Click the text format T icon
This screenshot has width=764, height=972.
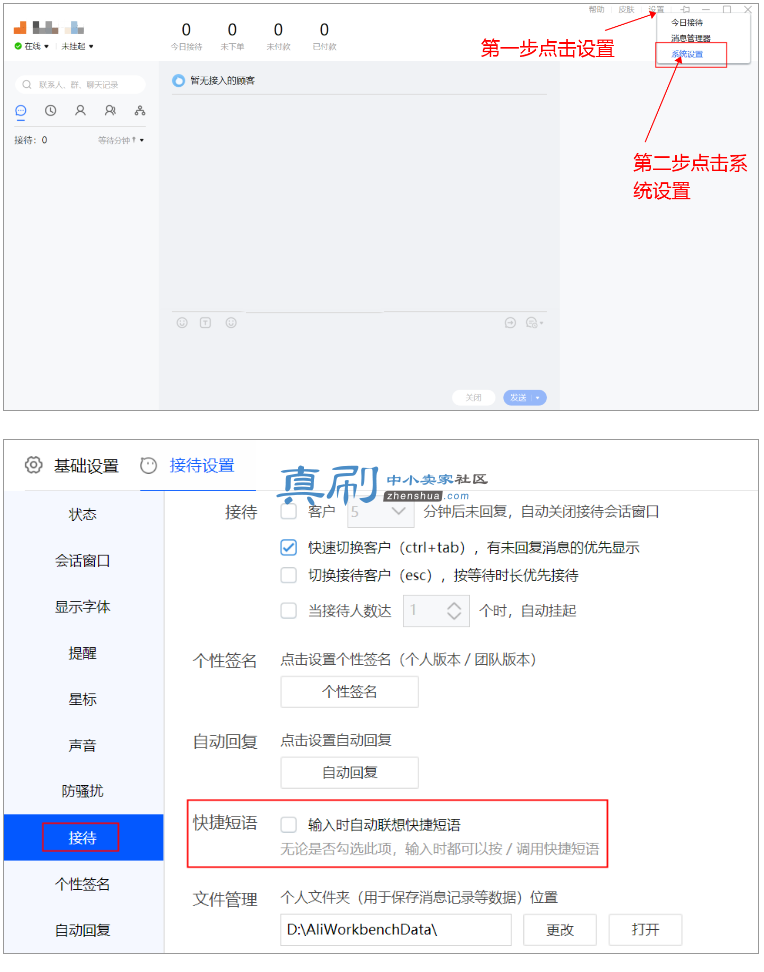tap(205, 323)
